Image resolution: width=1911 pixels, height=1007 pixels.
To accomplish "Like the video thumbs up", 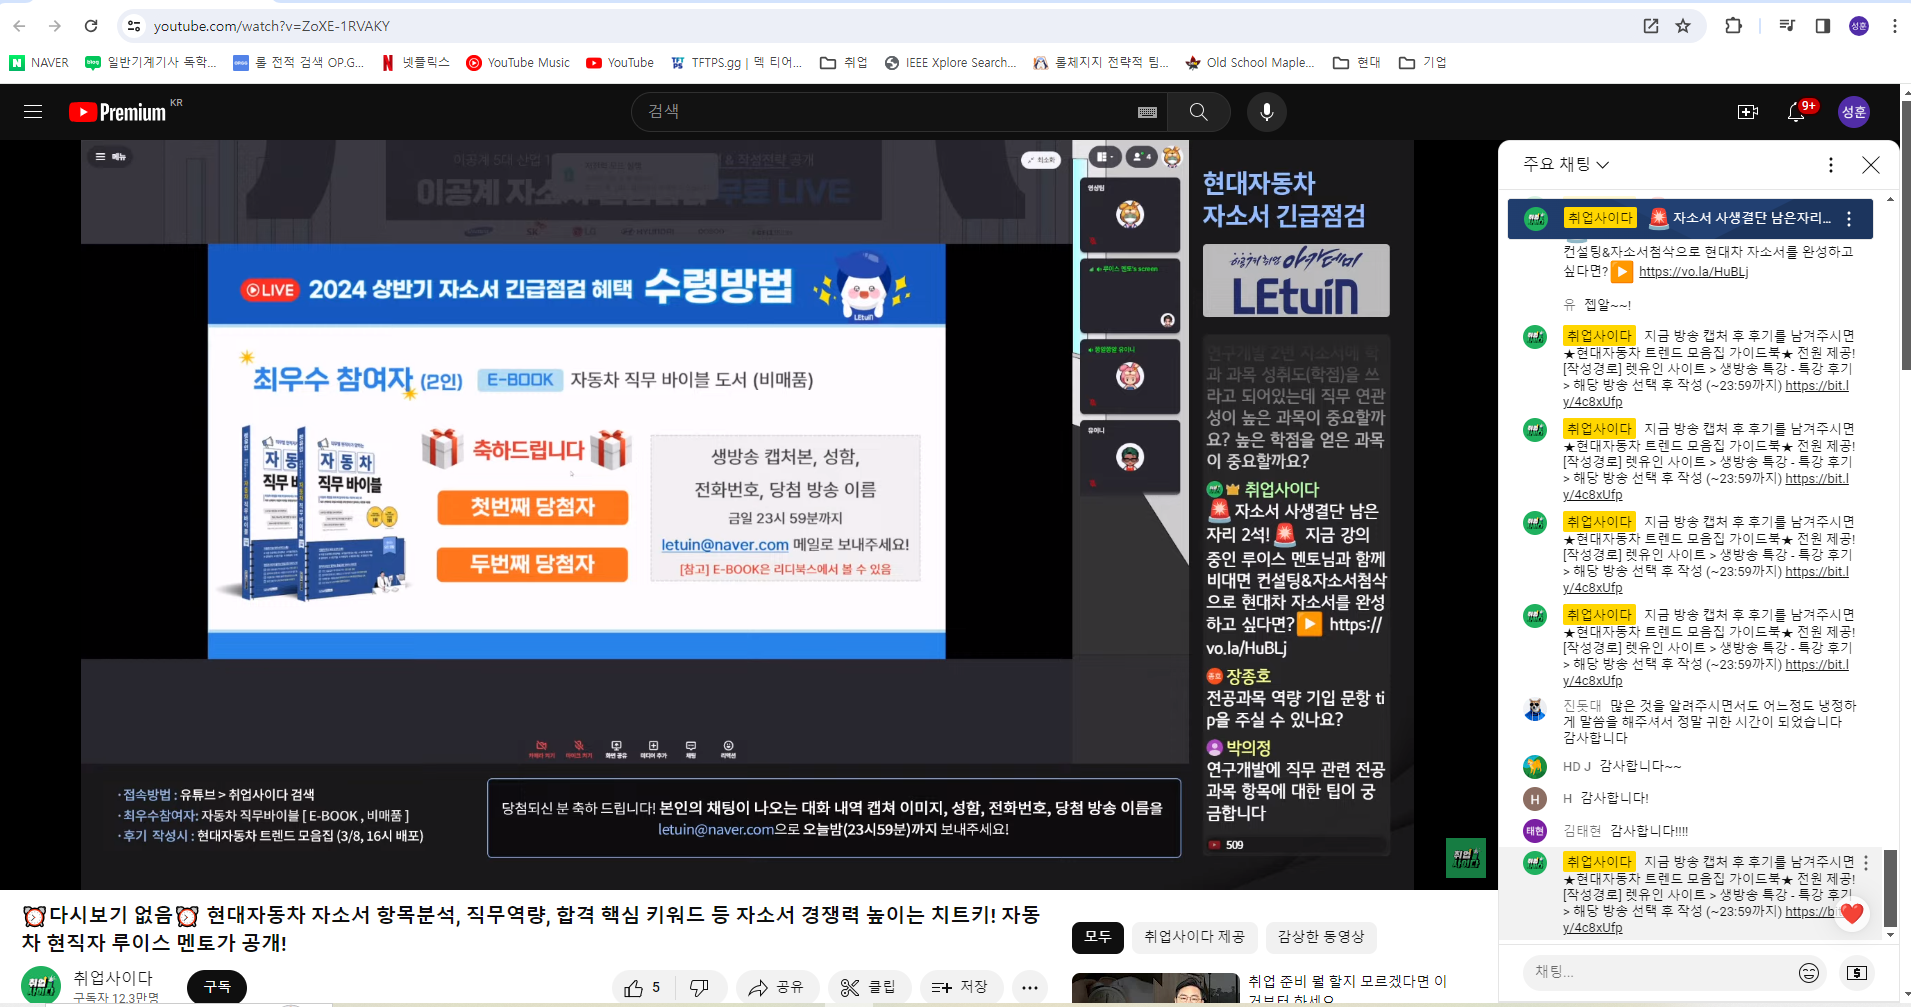I will click(642, 987).
